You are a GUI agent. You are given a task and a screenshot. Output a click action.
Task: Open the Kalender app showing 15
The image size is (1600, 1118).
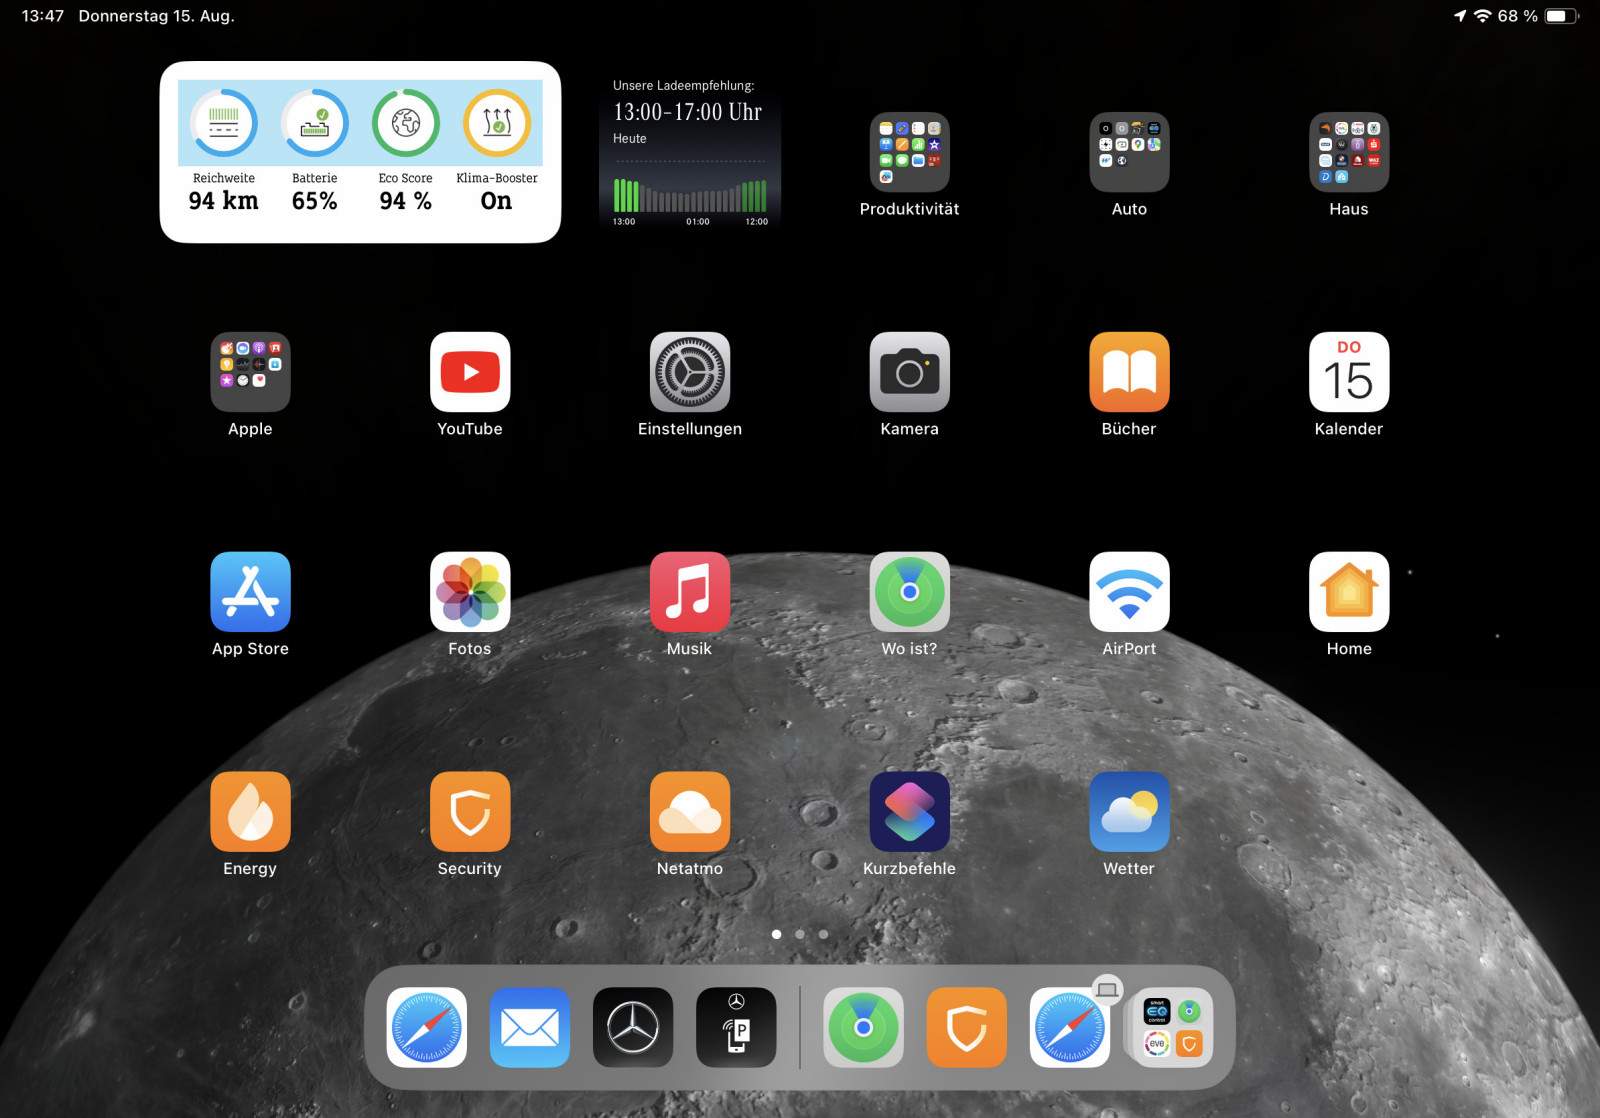(x=1349, y=372)
